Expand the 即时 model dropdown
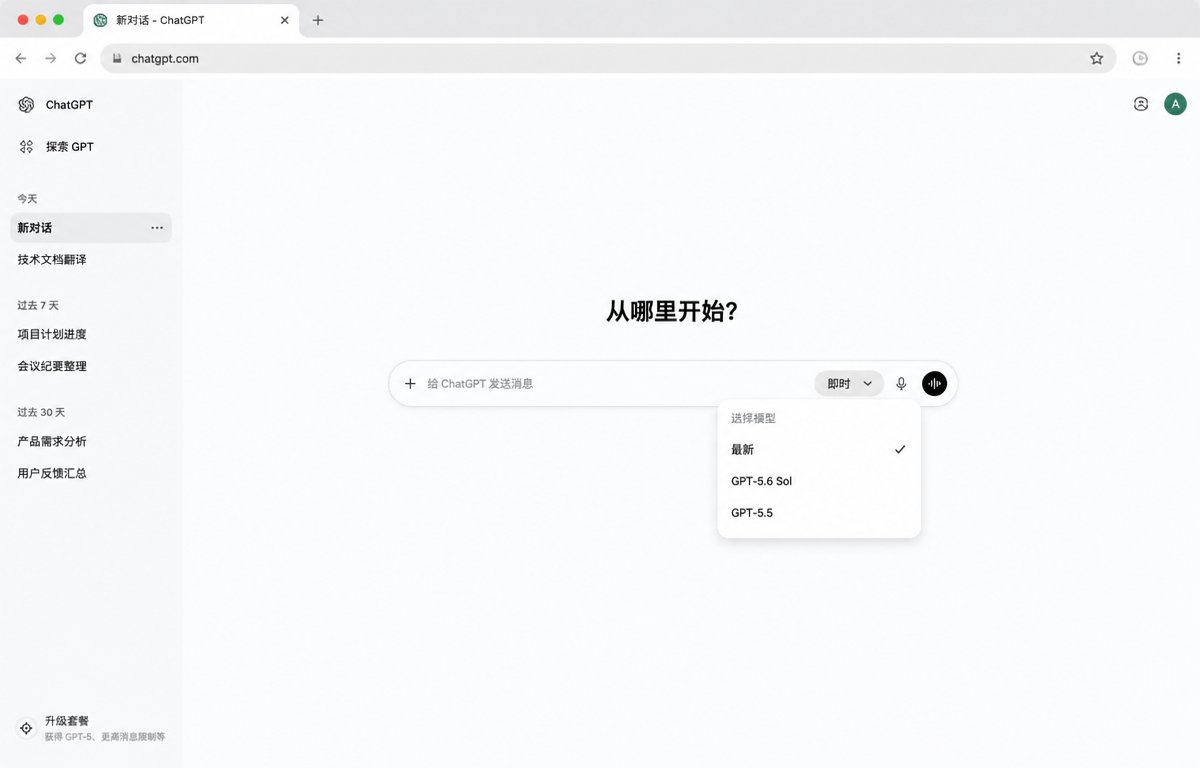 point(849,384)
